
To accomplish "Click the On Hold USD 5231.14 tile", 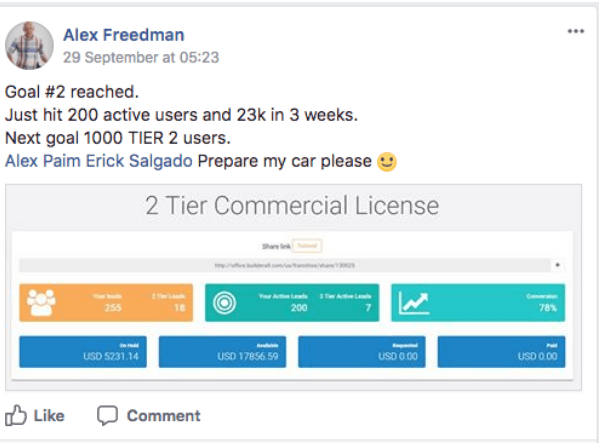I will pos(83,352).
